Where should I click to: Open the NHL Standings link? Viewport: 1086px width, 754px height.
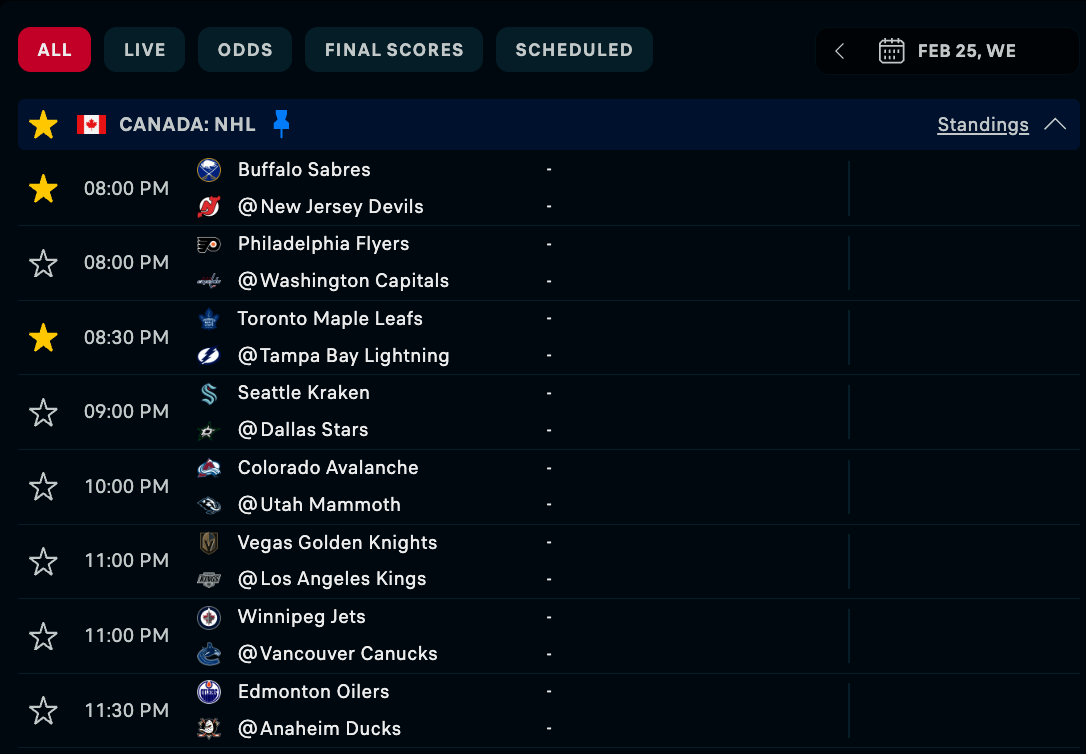983,125
